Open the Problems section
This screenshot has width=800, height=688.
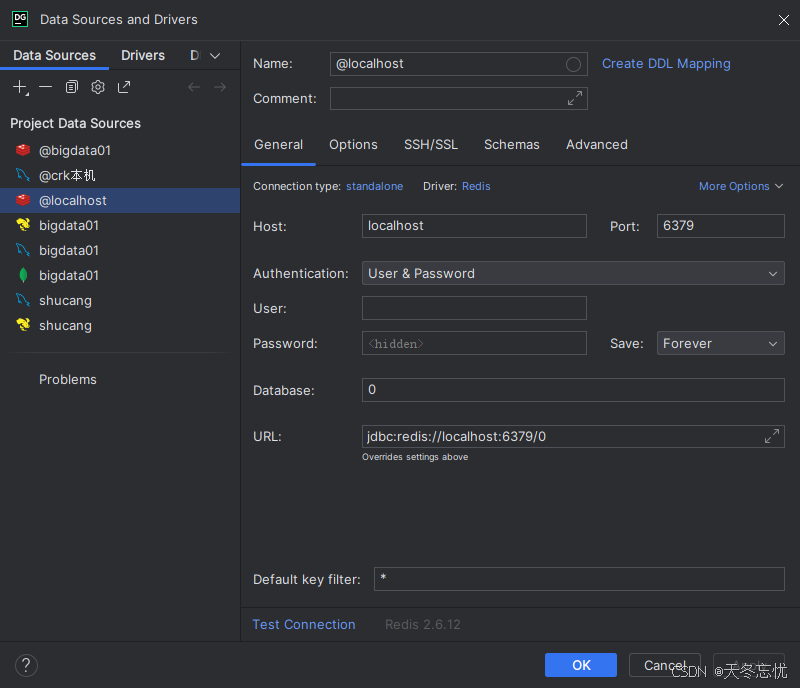point(68,380)
